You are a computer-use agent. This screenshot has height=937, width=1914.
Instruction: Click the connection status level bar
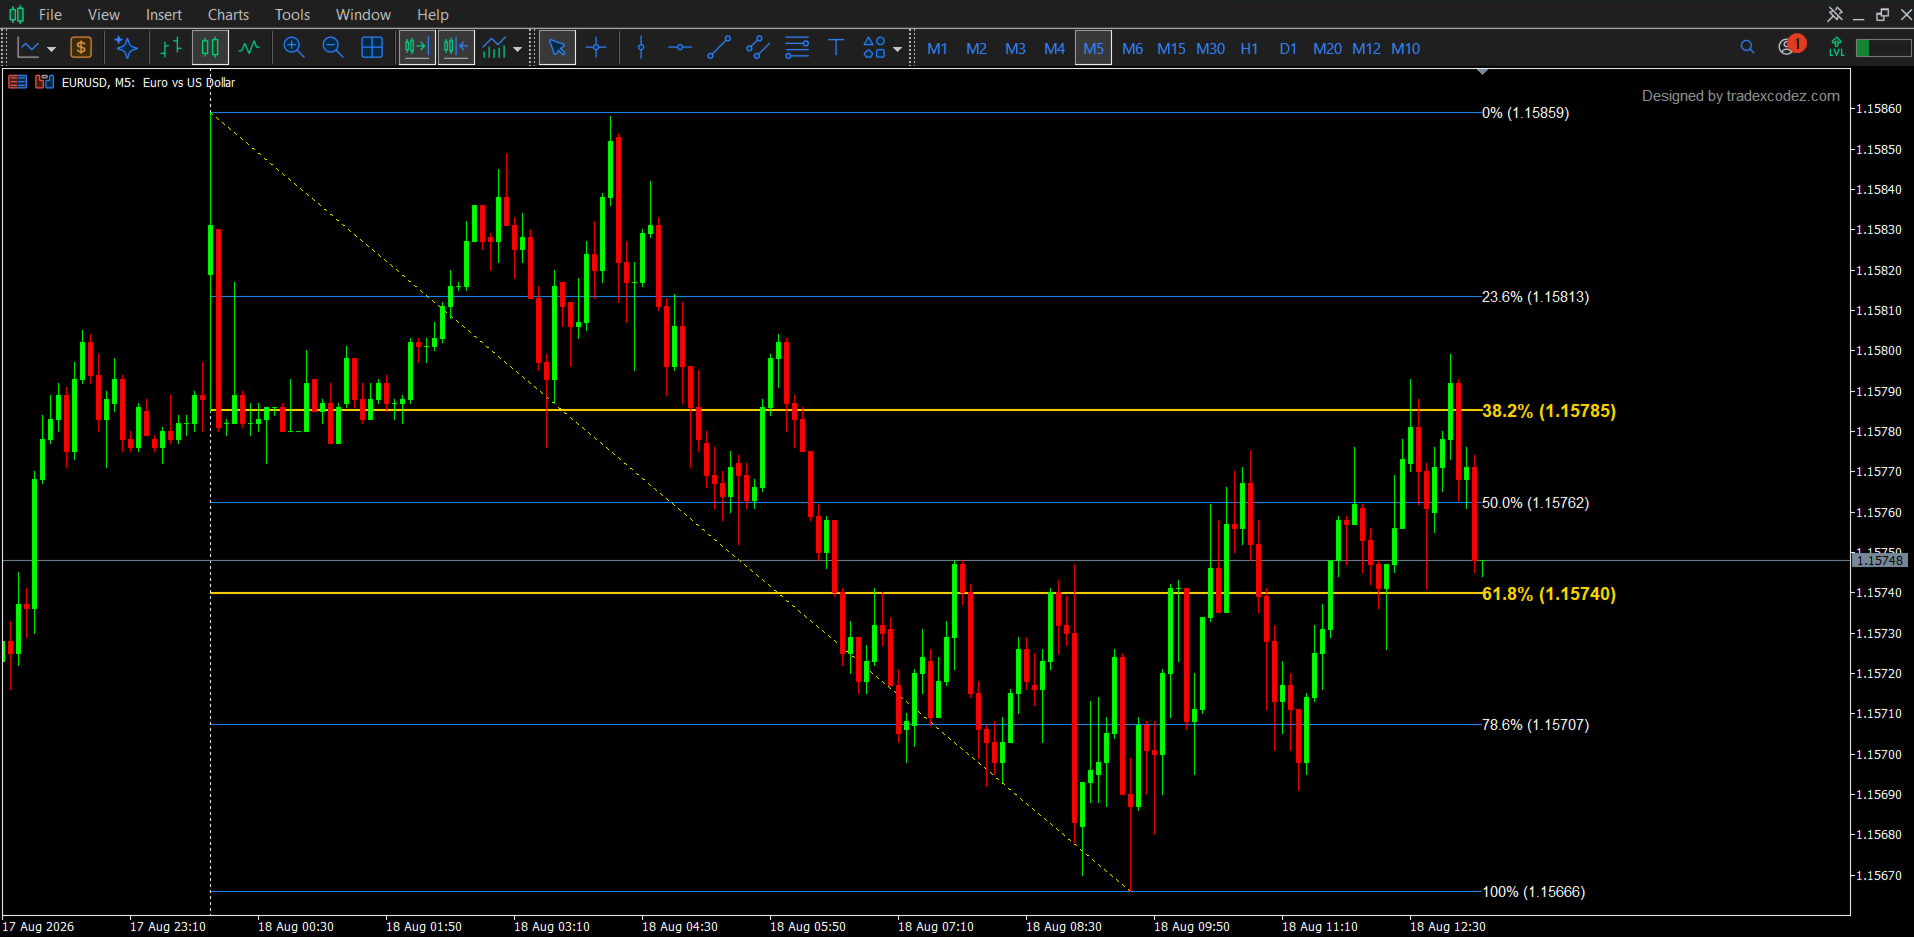1883,48
